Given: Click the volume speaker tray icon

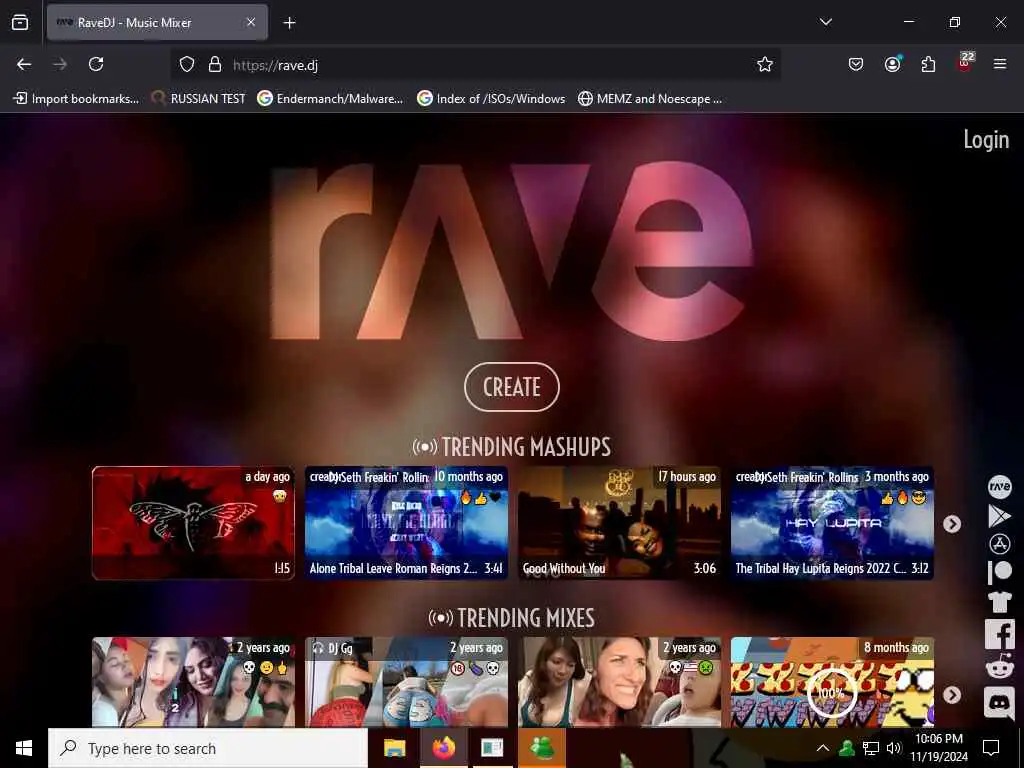Looking at the screenshot, I should (x=894, y=748).
